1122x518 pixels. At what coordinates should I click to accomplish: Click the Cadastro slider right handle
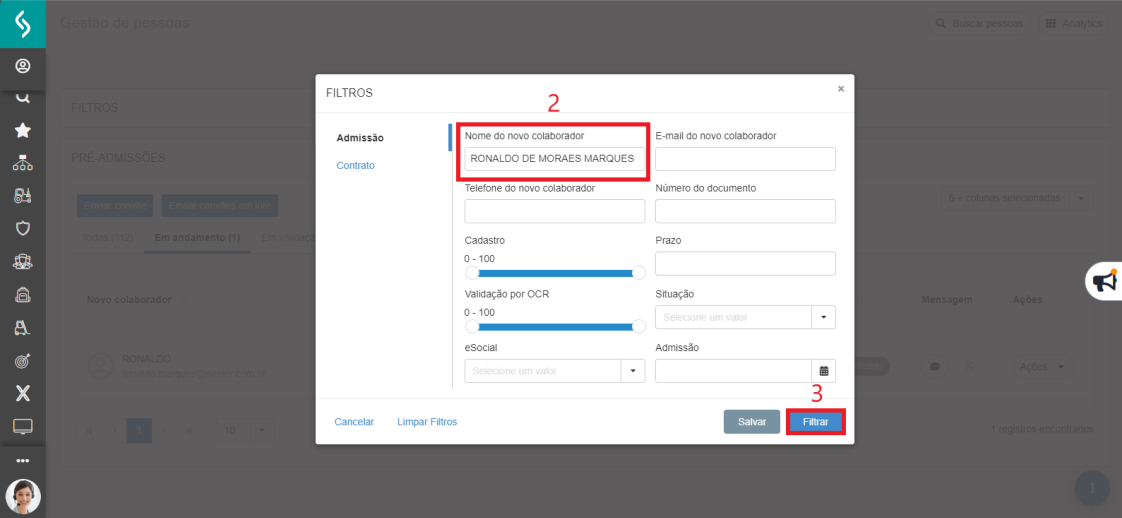(x=639, y=273)
